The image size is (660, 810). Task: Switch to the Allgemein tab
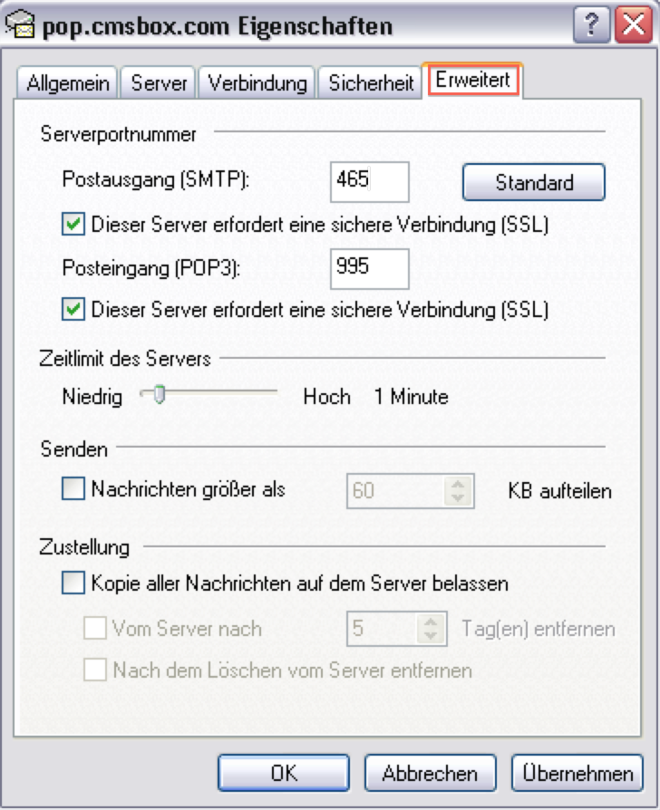(x=67, y=84)
